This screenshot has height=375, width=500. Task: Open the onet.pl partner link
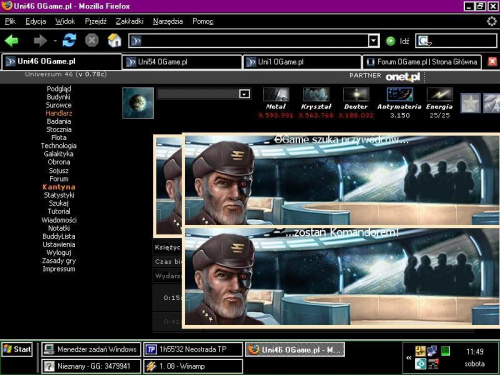click(x=403, y=77)
